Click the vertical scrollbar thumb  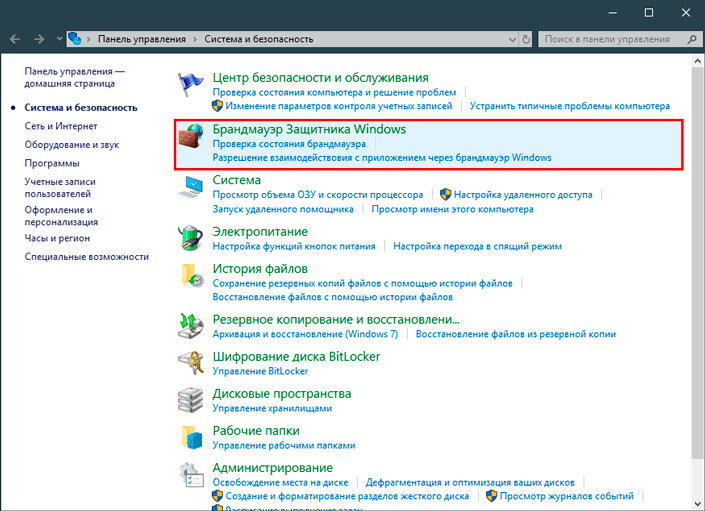pyautogui.click(x=698, y=263)
